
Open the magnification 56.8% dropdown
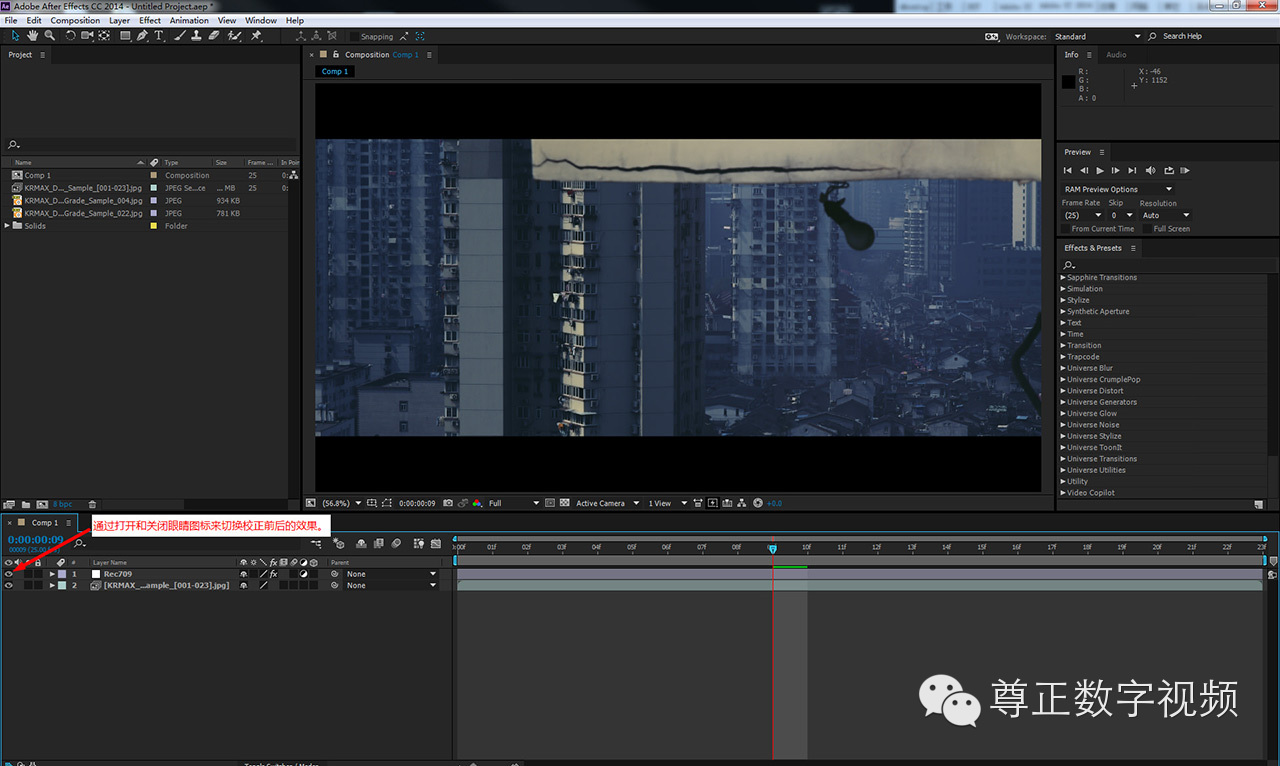coord(340,503)
